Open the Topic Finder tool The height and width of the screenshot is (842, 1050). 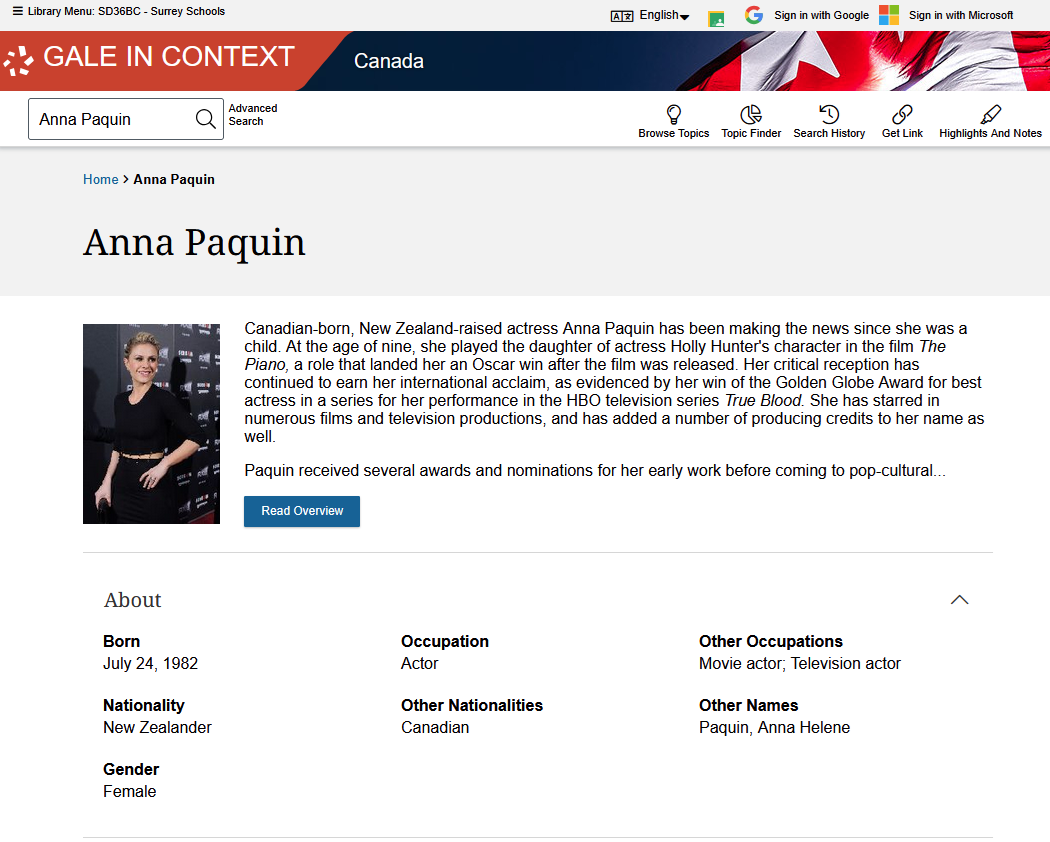point(751,121)
